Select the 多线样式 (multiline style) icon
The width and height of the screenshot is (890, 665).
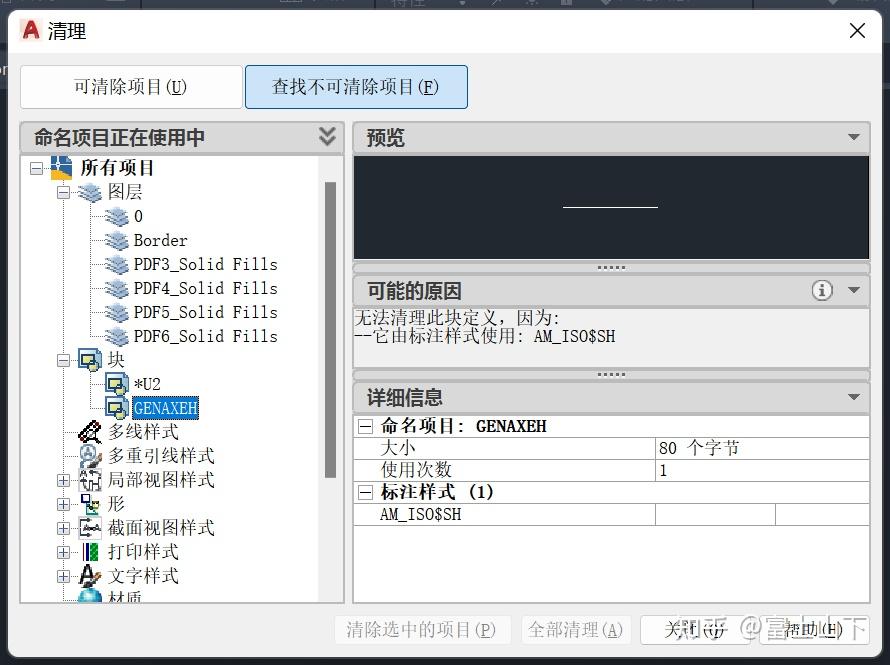point(89,432)
